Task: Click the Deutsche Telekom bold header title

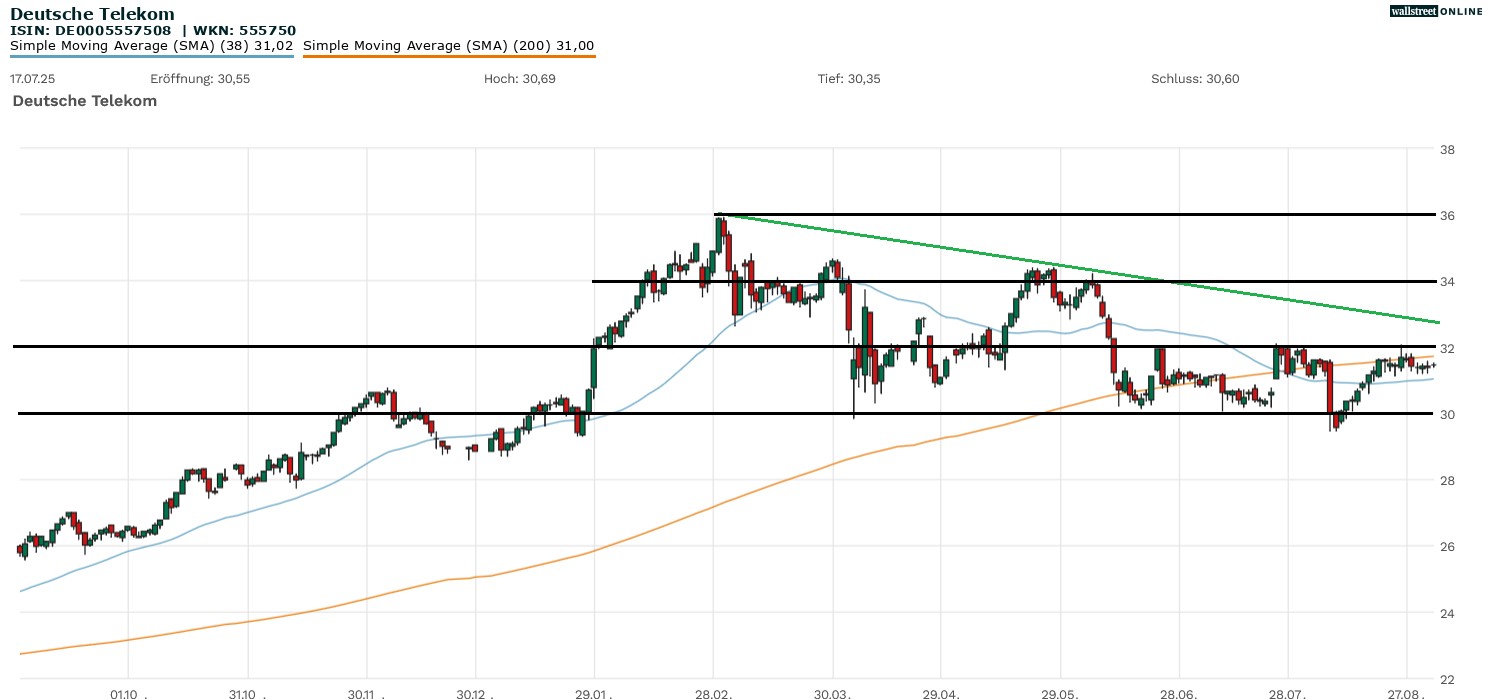Action: (92, 14)
